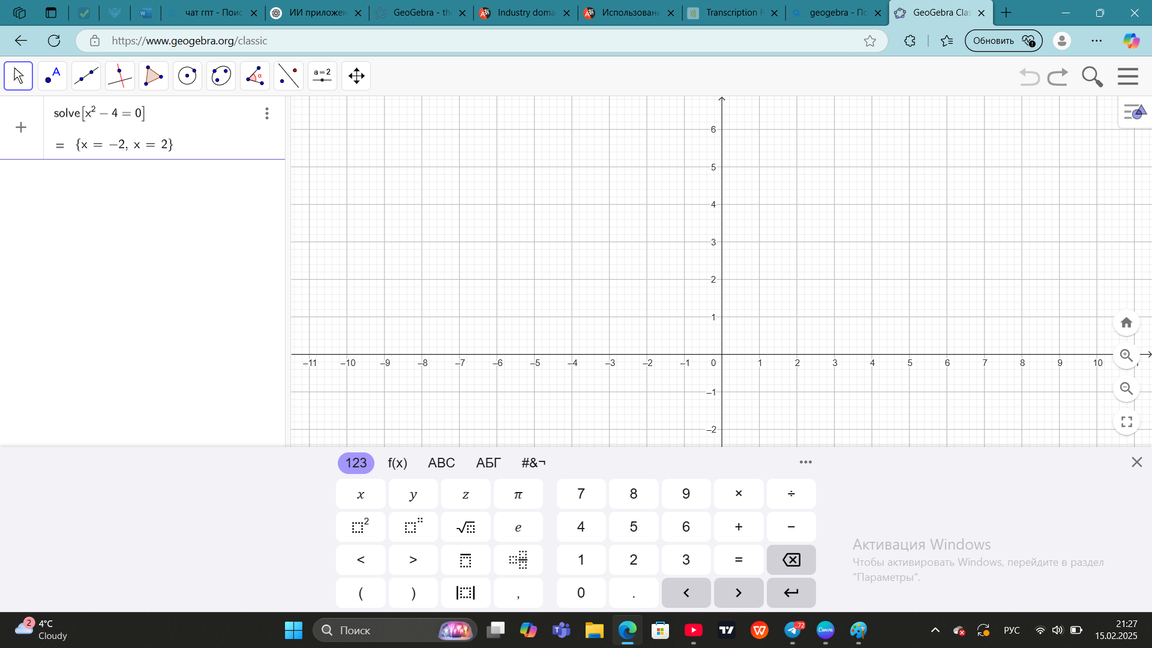Click the graphics view Home button
This screenshot has width=1152, height=648.
point(1126,322)
